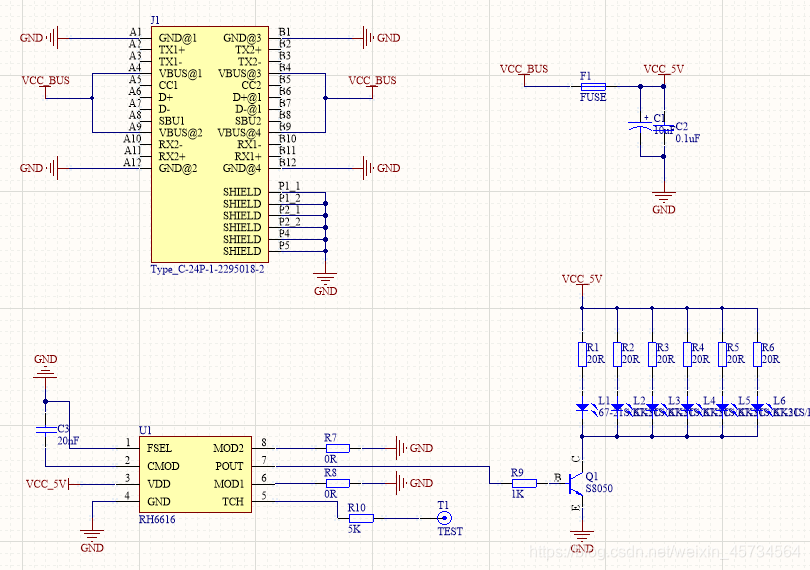
Task: Click MOD2 pin name on U1
Action: 228,448
